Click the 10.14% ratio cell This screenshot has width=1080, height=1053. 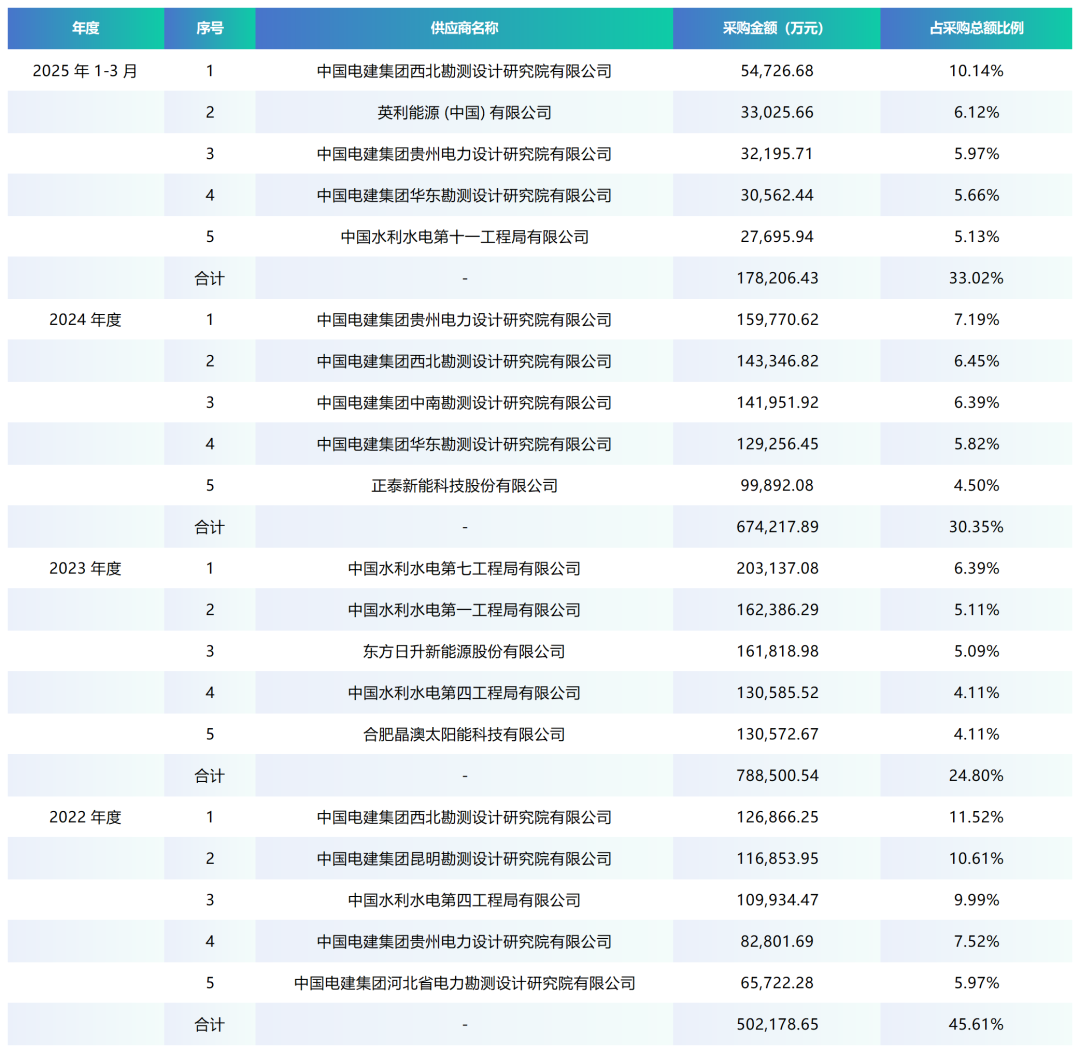coord(976,71)
